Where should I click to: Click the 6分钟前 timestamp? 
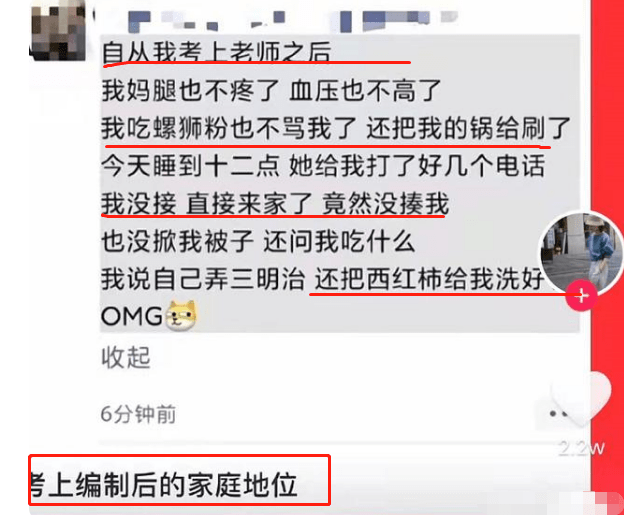coord(138,414)
